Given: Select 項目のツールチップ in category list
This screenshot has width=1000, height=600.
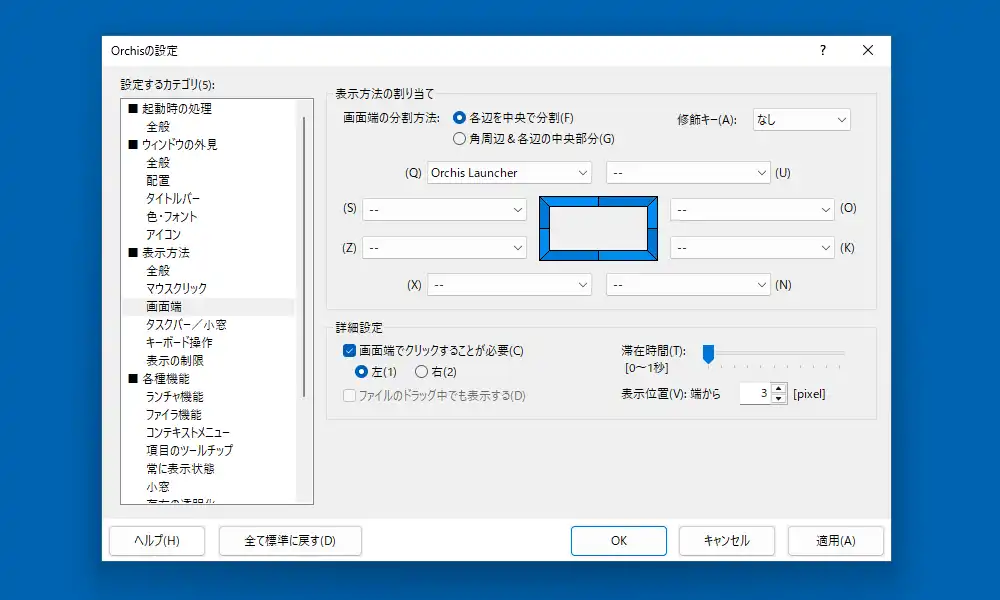Looking at the screenshot, I should coord(189,450).
